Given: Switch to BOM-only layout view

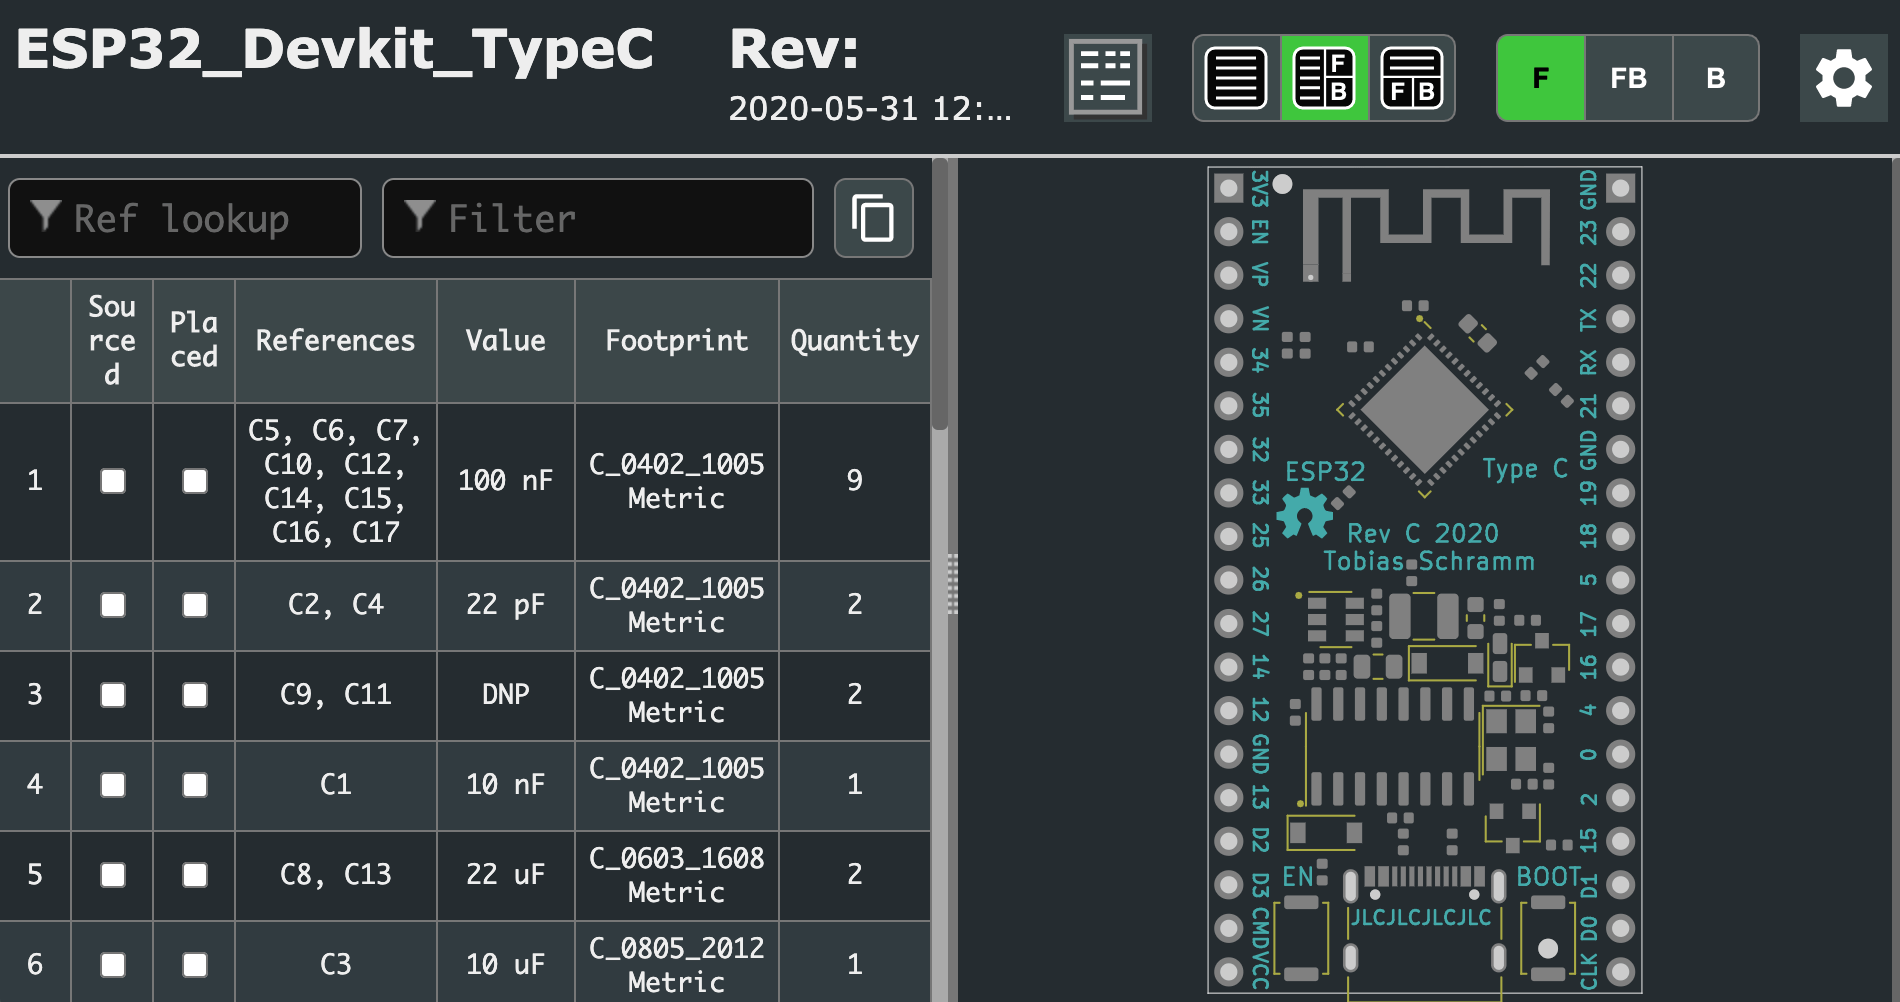Looking at the screenshot, I should (1237, 78).
